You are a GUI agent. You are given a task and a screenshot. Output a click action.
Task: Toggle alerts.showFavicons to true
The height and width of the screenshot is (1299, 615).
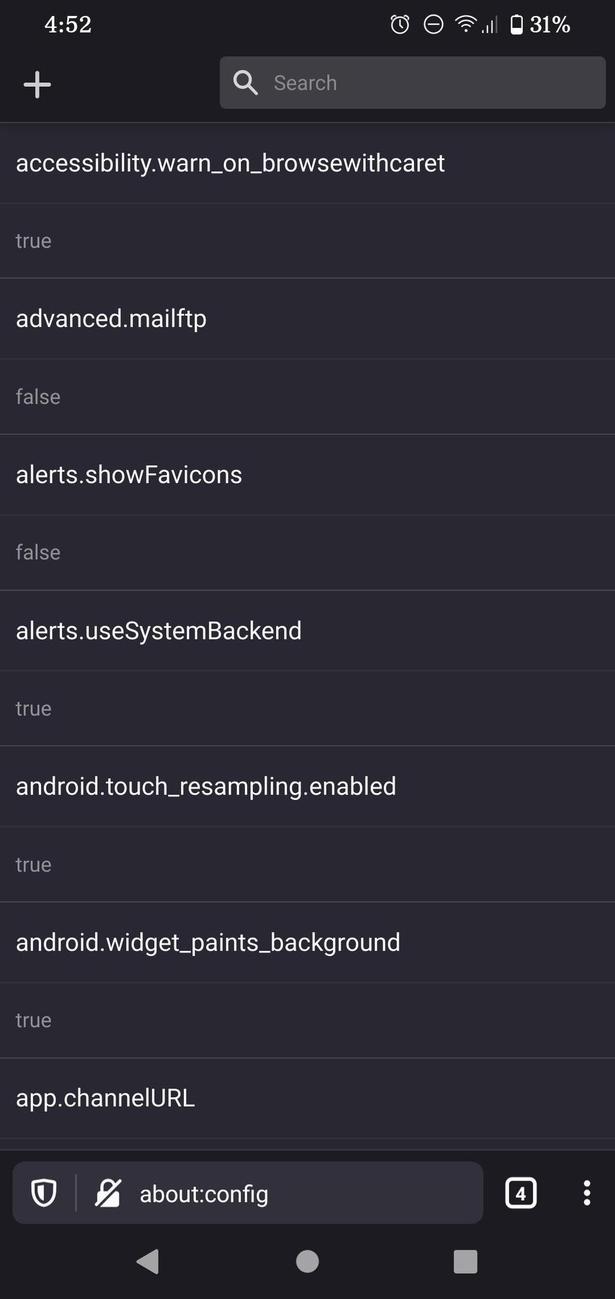click(129, 475)
